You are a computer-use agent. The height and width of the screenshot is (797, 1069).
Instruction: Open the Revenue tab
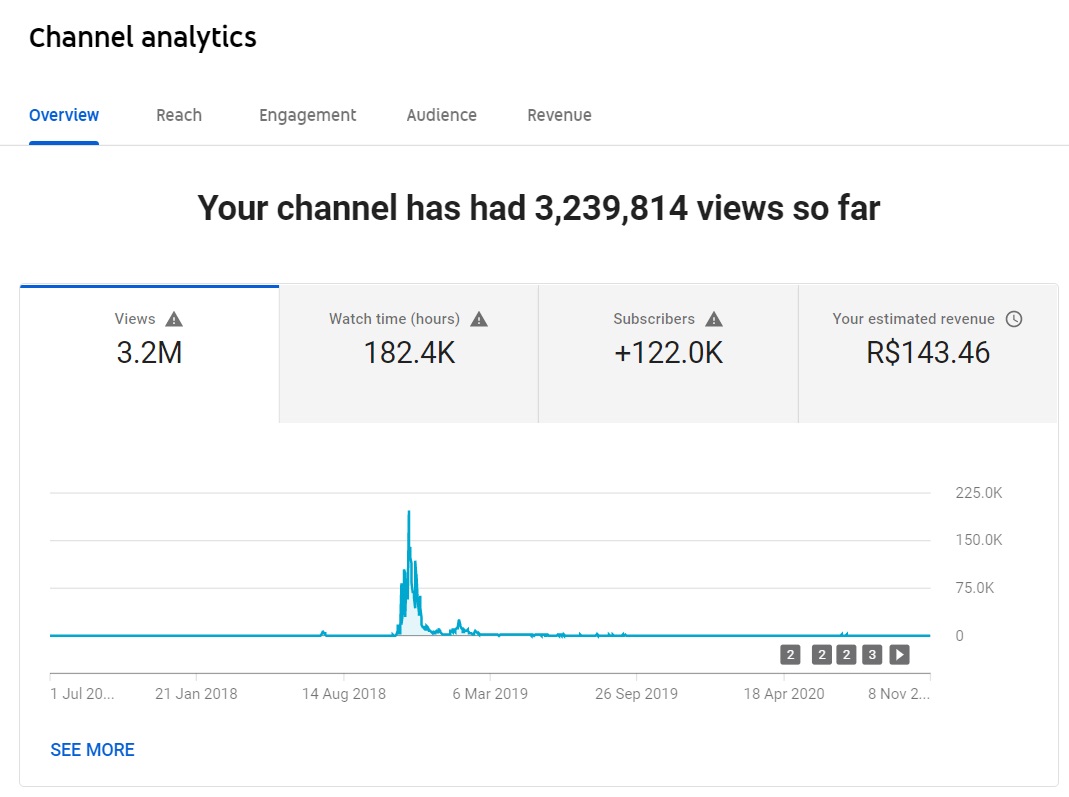(x=559, y=115)
